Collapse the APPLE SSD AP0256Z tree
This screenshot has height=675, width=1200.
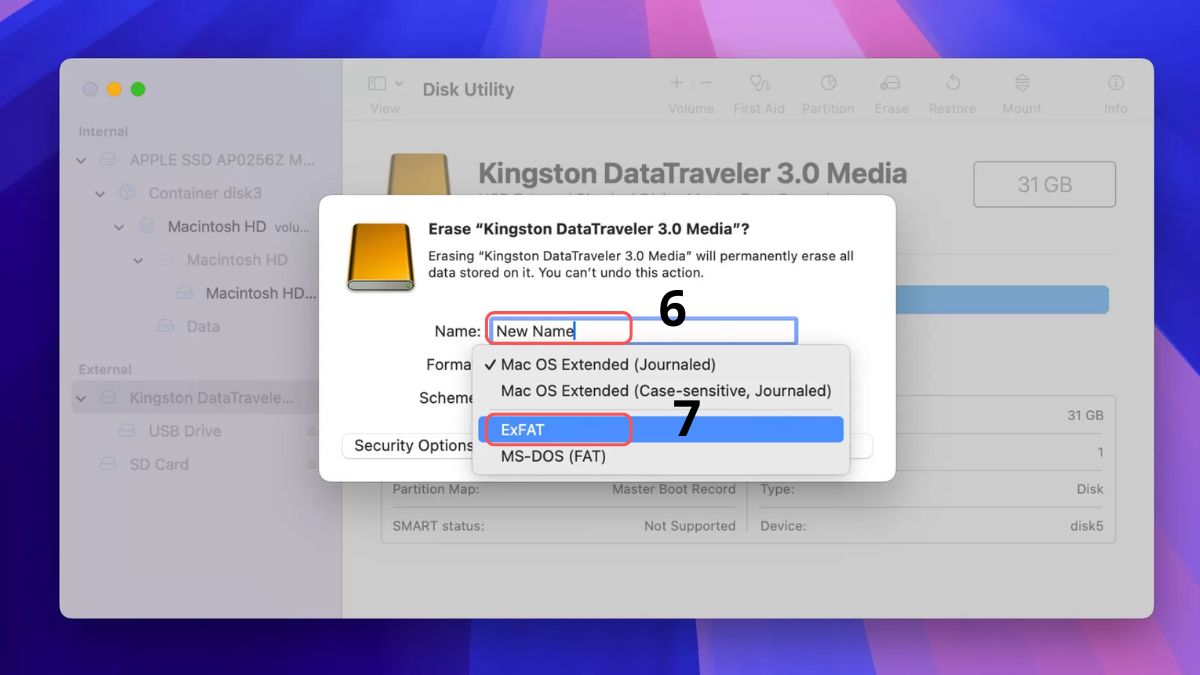pos(82,160)
